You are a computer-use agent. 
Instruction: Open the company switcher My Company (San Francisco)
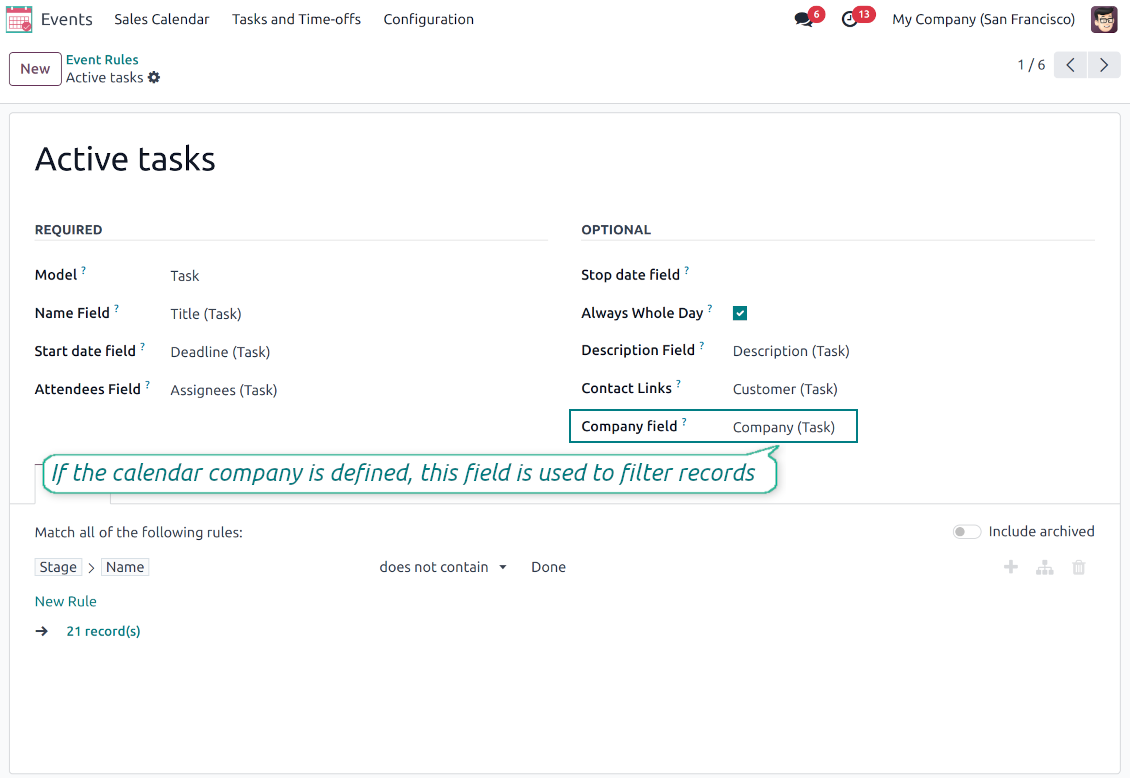(x=983, y=19)
